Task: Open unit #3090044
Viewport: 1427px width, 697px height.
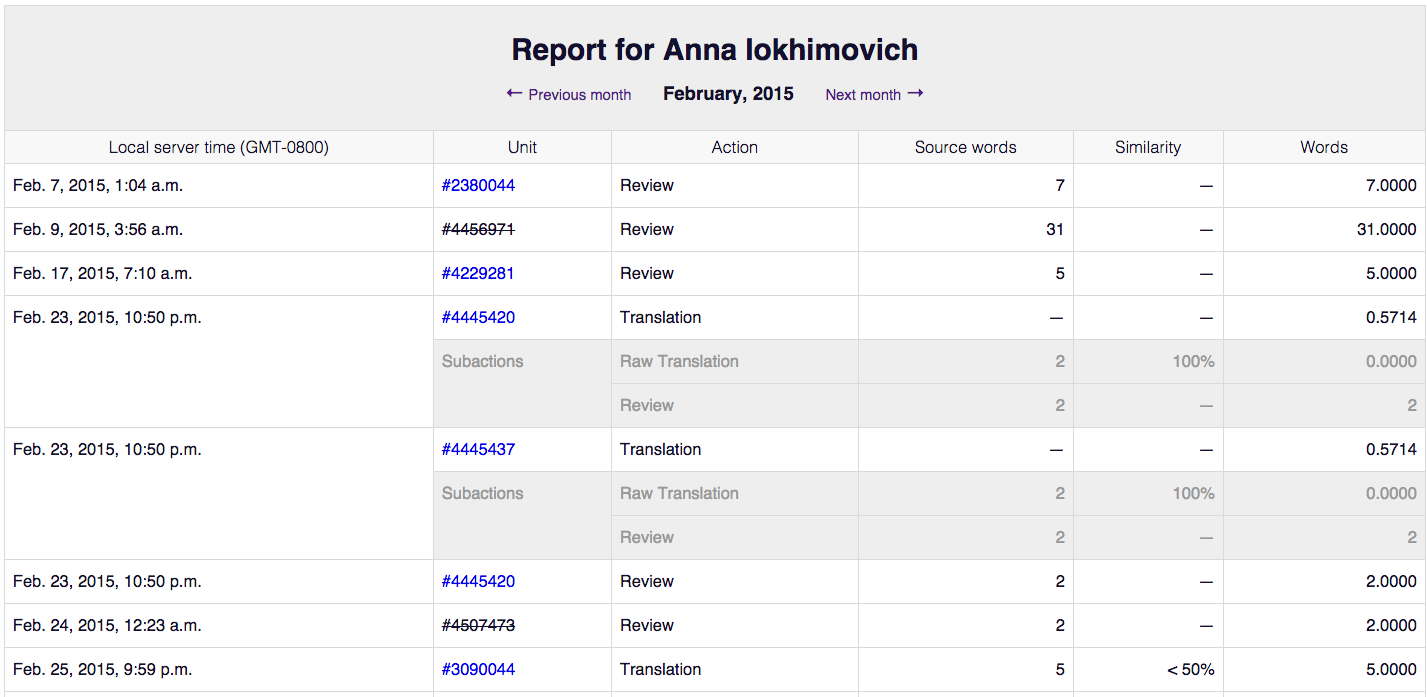Action: pyautogui.click(x=478, y=669)
